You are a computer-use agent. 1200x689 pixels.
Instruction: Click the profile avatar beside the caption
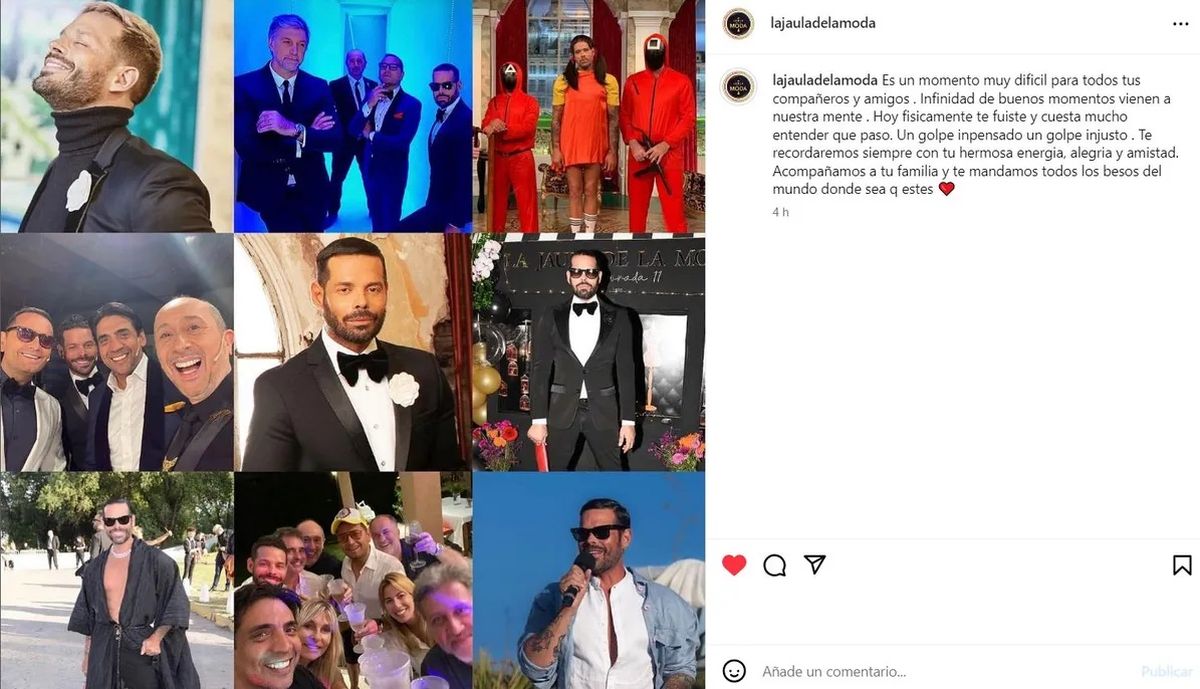[738, 86]
